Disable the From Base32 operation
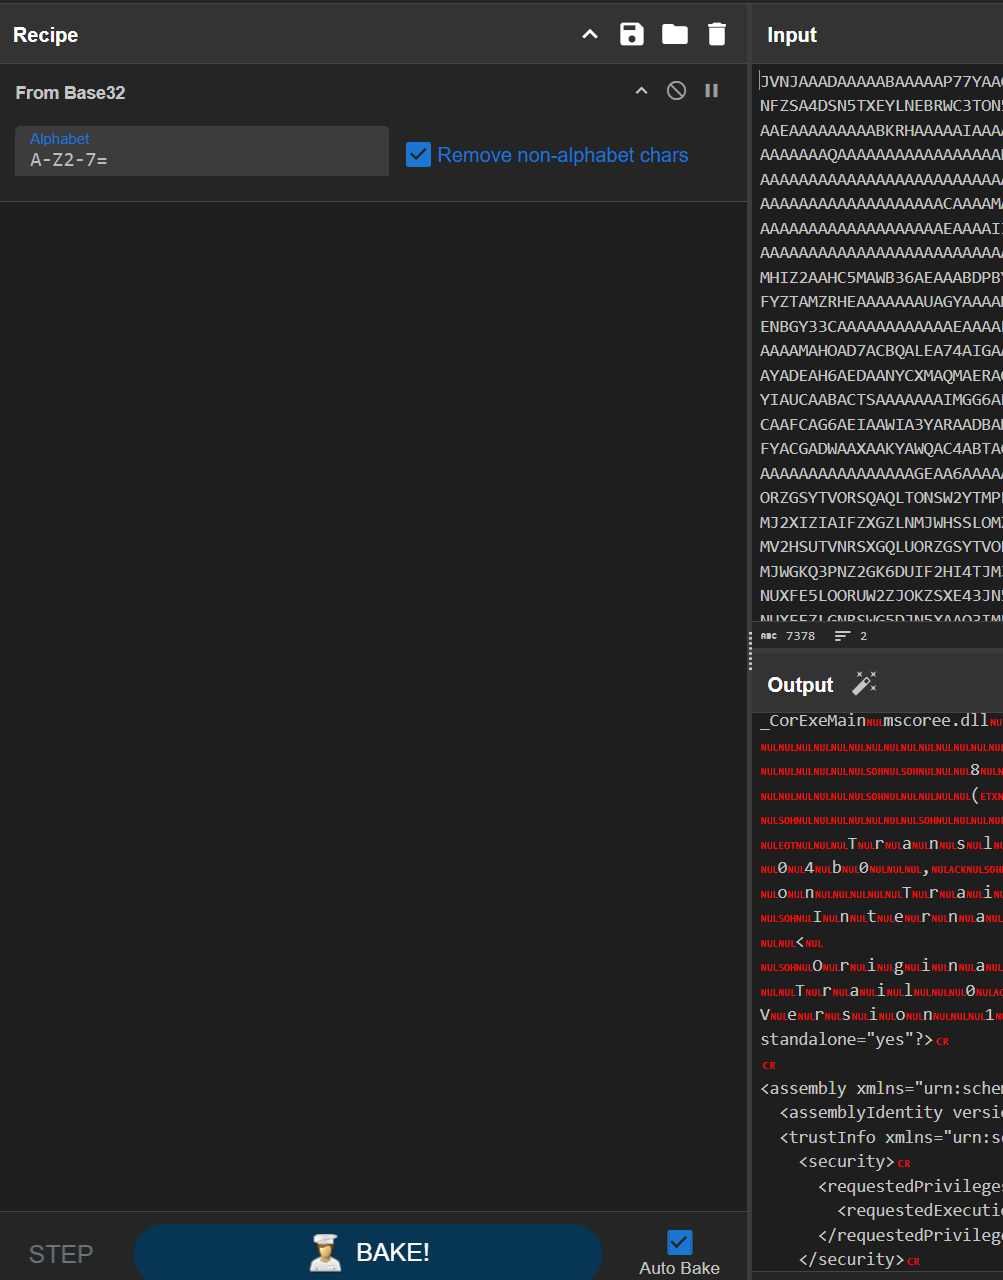 coord(677,91)
